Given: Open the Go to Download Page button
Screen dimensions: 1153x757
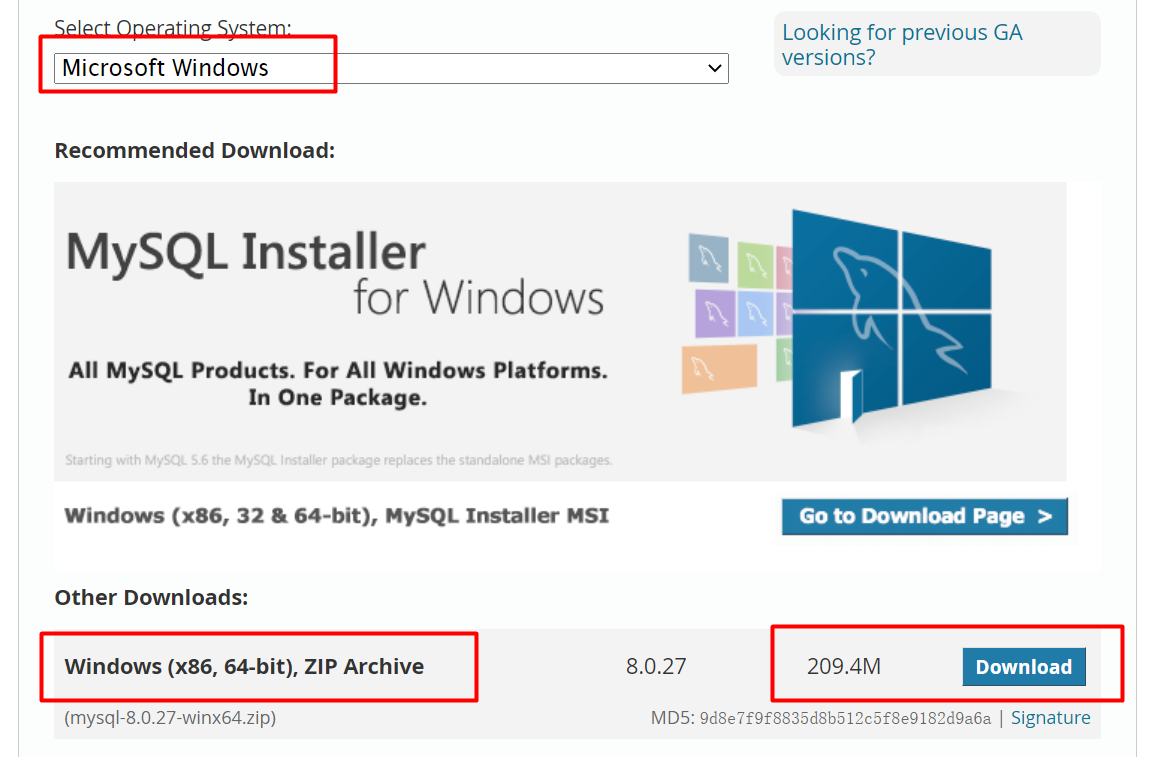Looking at the screenshot, I should pos(923,516).
